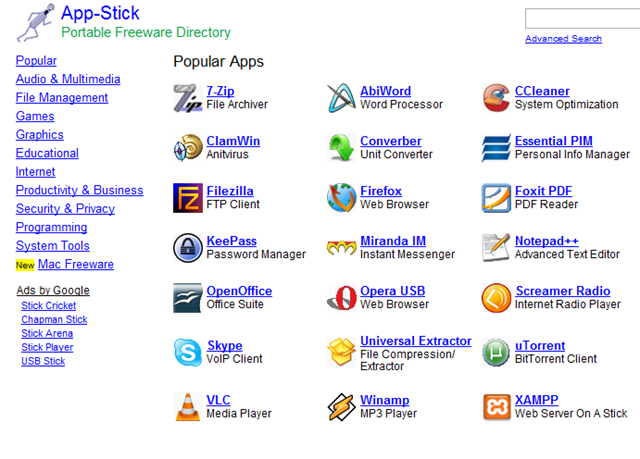The image size is (640, 459).
Task: Go to the Games category
Action: pos(35,116)
